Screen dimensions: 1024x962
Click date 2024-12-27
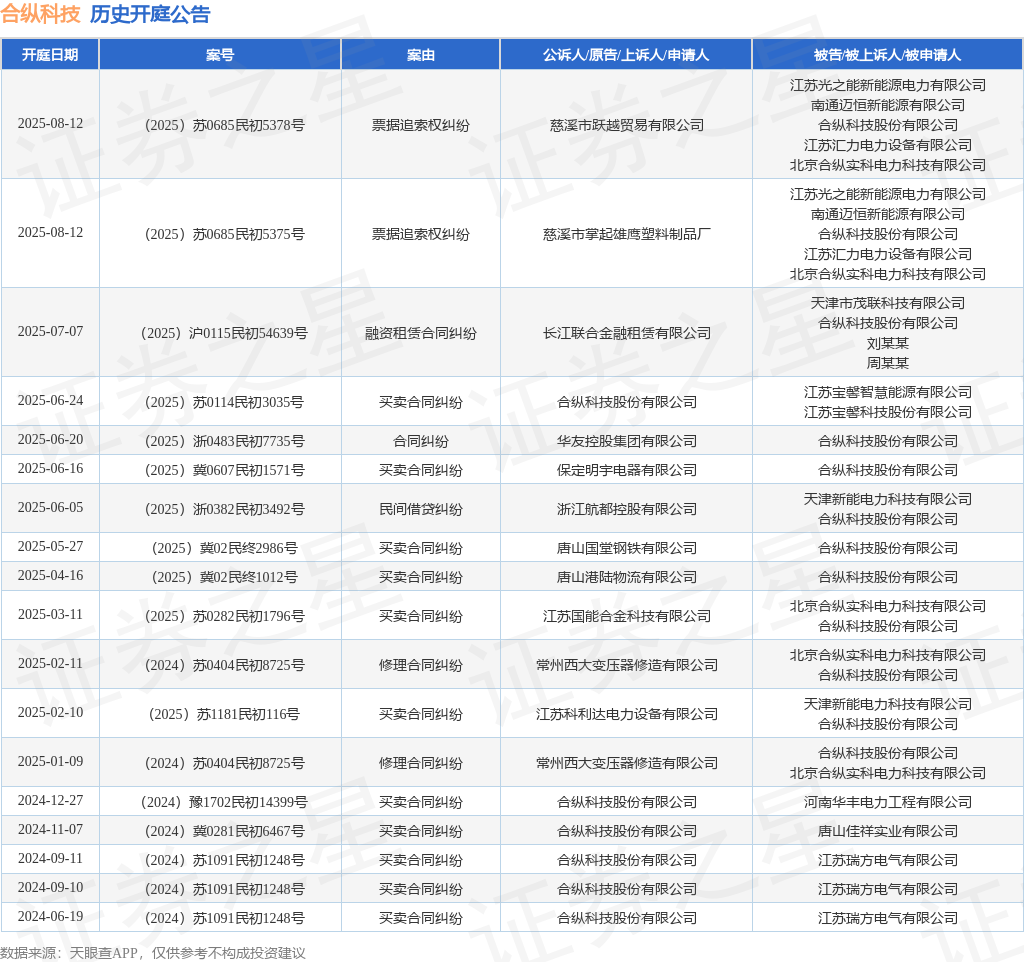point(50,801)
